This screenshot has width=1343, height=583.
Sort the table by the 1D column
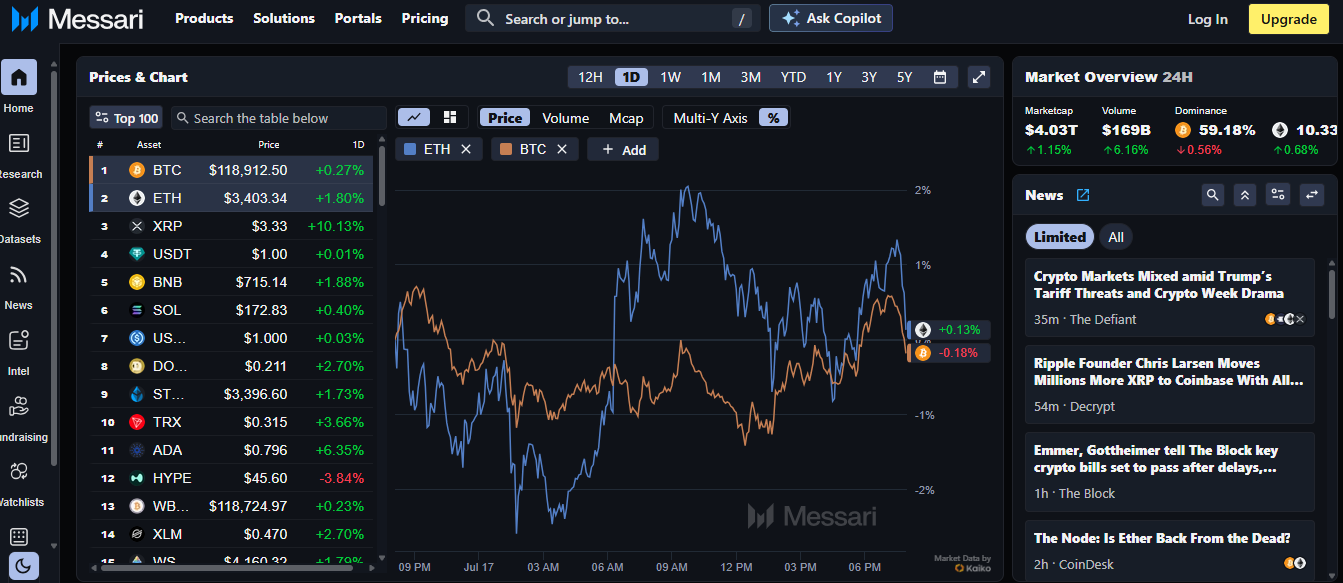pos(358,145)
